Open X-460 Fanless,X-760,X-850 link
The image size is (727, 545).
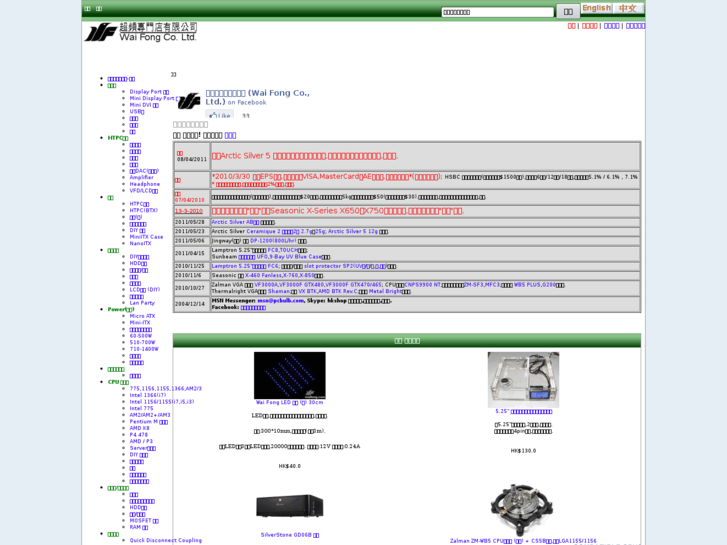click(x=280, y=276)
